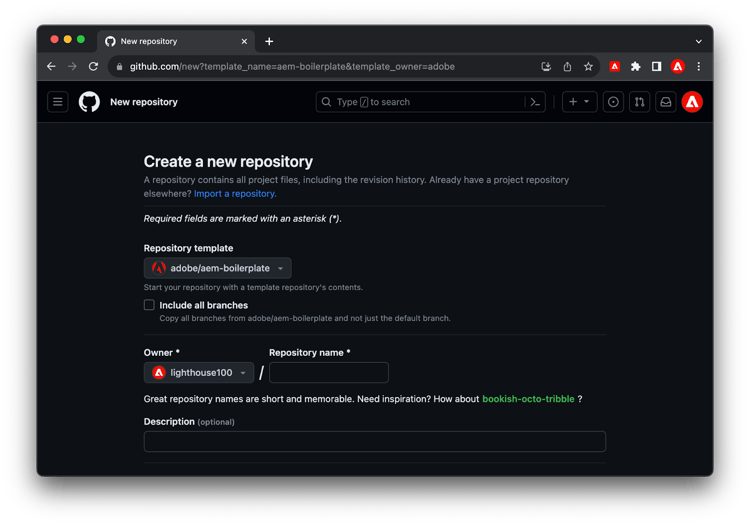This screenshot has width=750, height=525.
Task: Follow the Import a repository link
Action: (235, 194)
